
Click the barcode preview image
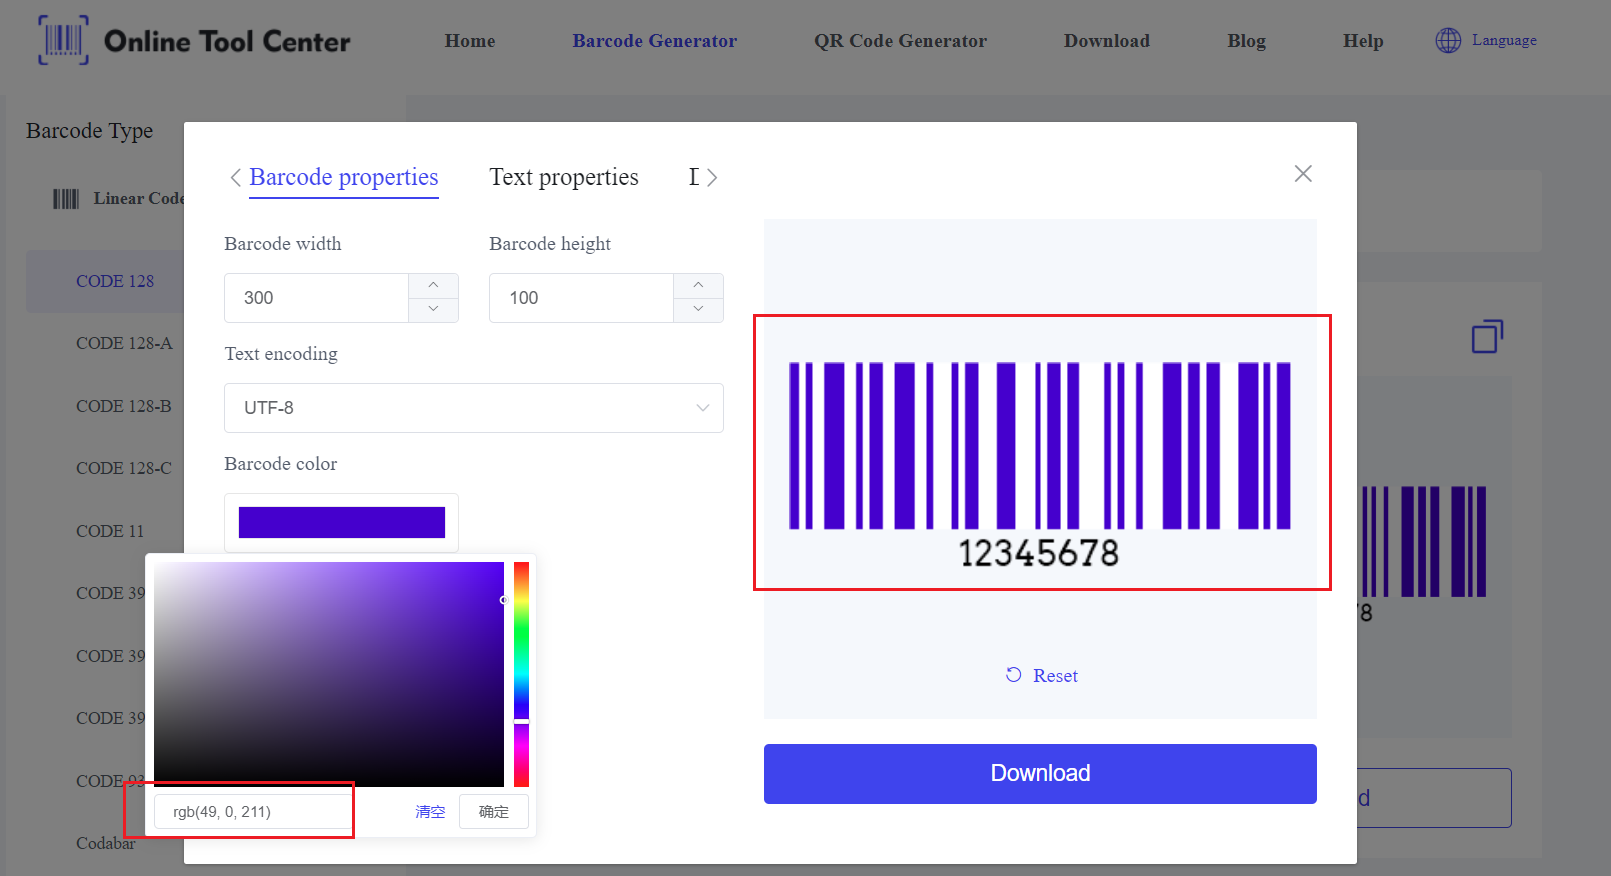pyautogui.click(x=1040, y=465)
